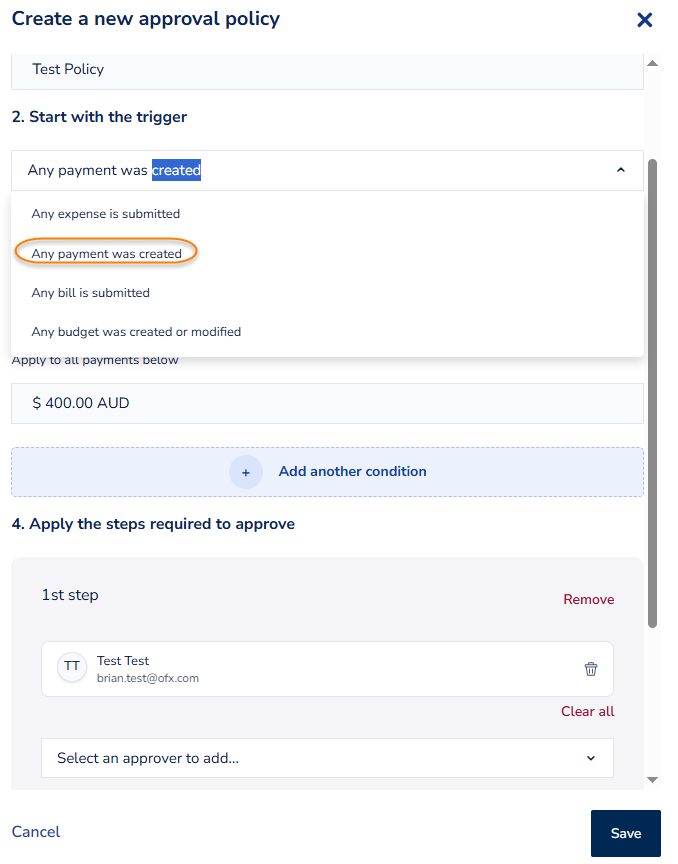Click the scrollbar up arrow

tap(653, 64)
